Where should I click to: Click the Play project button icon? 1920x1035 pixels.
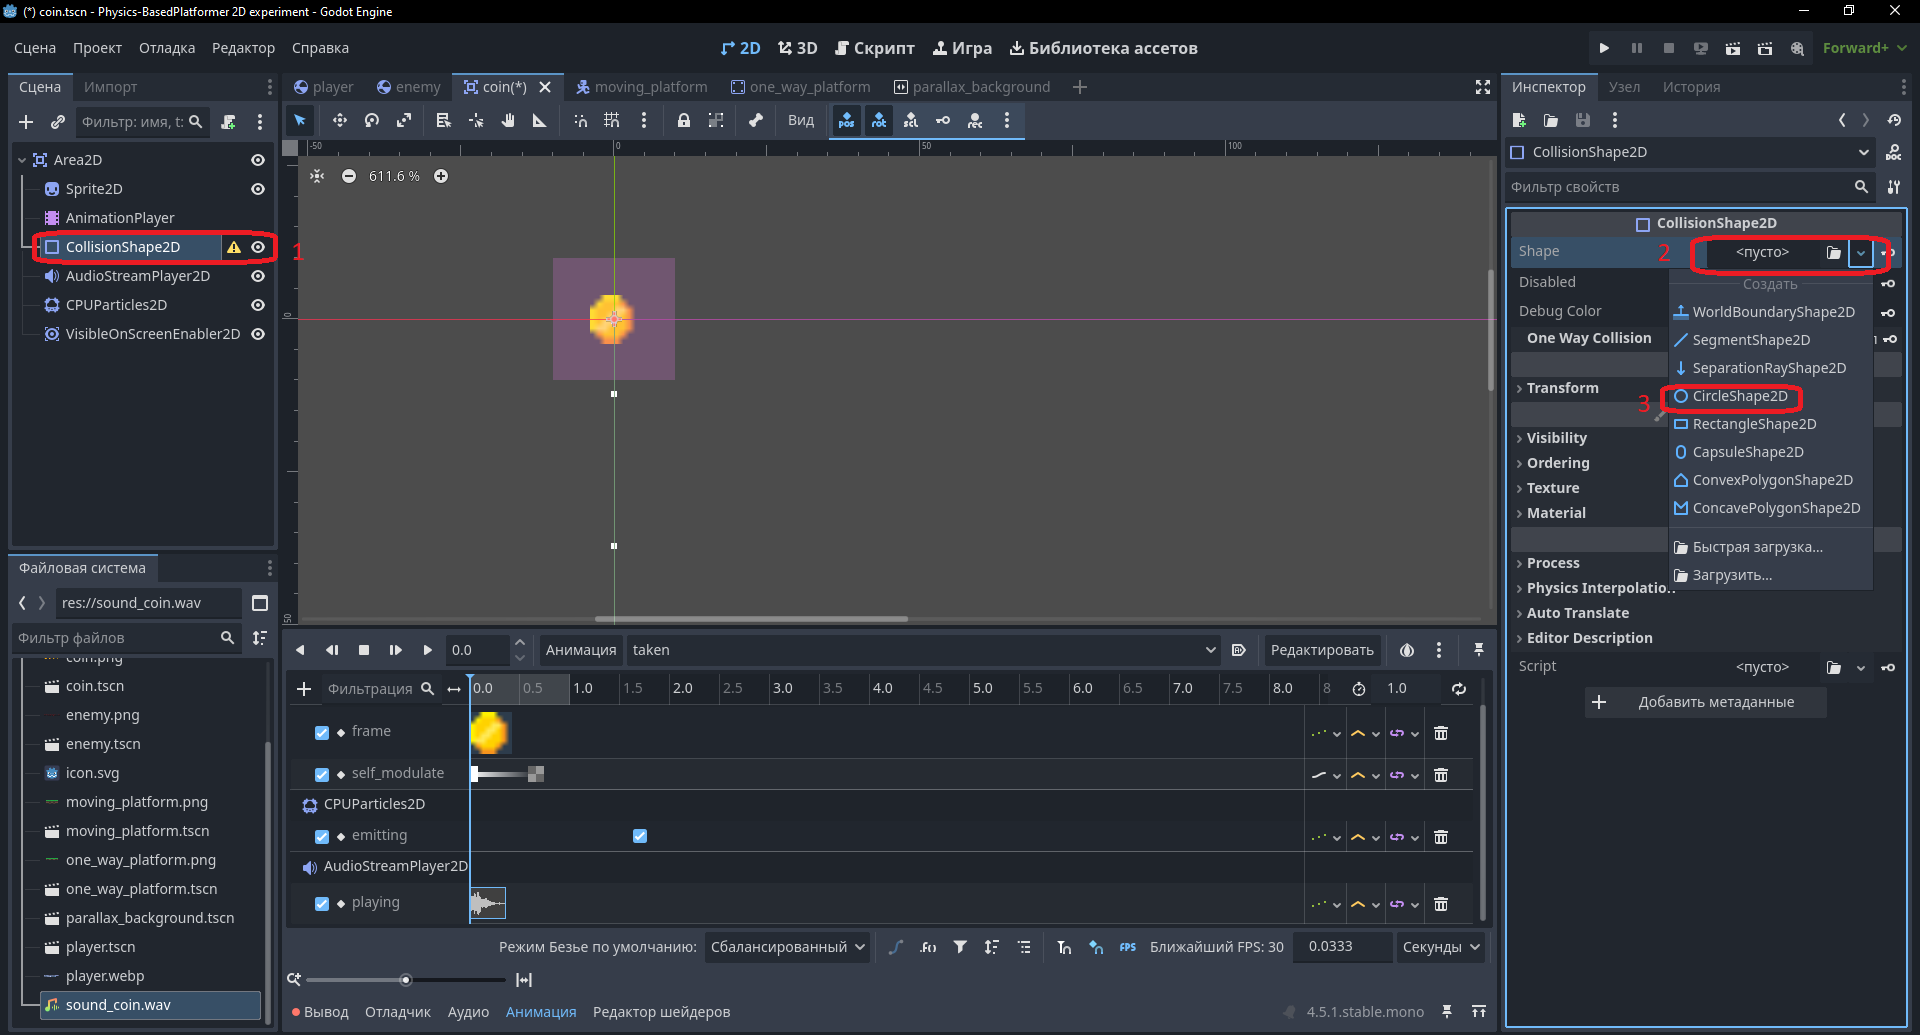(1604, 48)
